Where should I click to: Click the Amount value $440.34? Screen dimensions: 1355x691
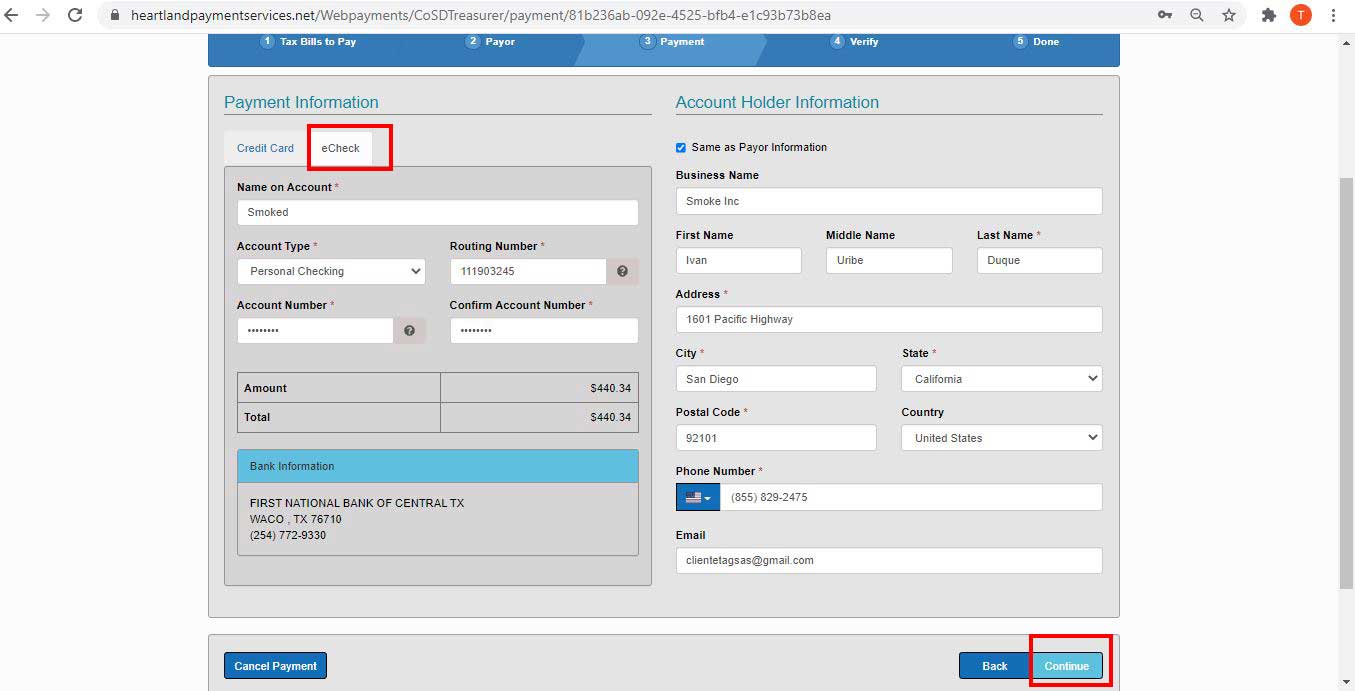(x=610, y=388)
